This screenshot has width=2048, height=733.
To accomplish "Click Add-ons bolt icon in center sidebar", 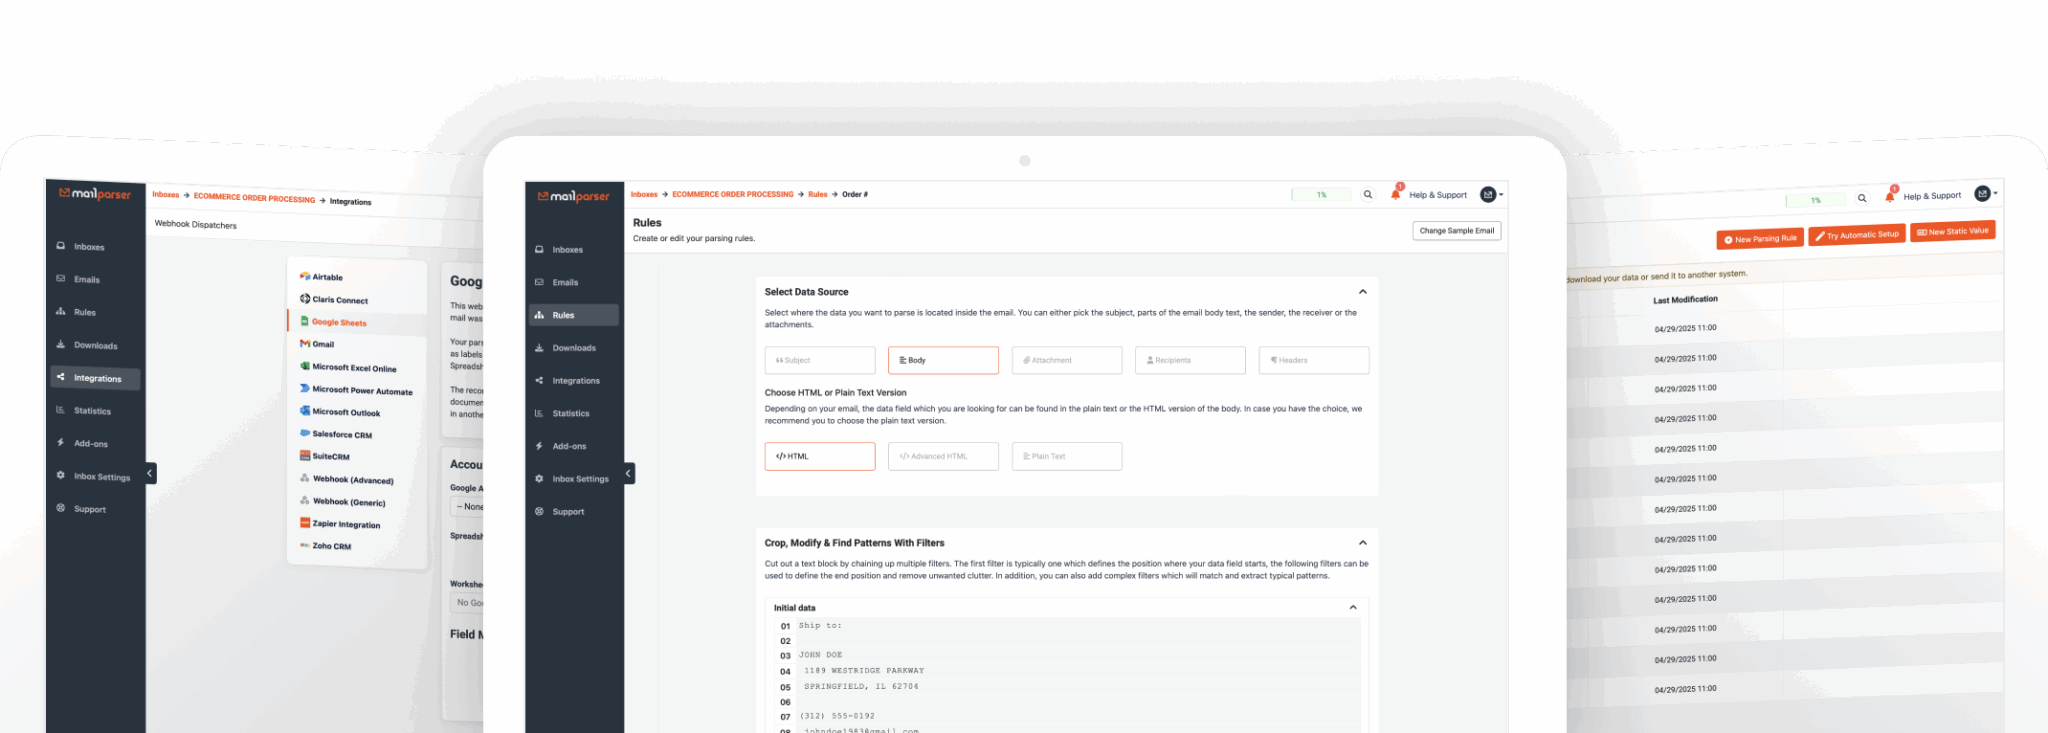I will 539,446.
